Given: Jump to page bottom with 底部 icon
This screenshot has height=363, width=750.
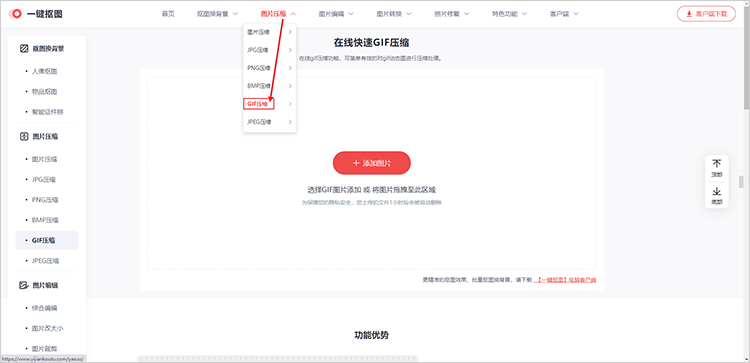Looking at the screenshot, I should coord(717,192).
